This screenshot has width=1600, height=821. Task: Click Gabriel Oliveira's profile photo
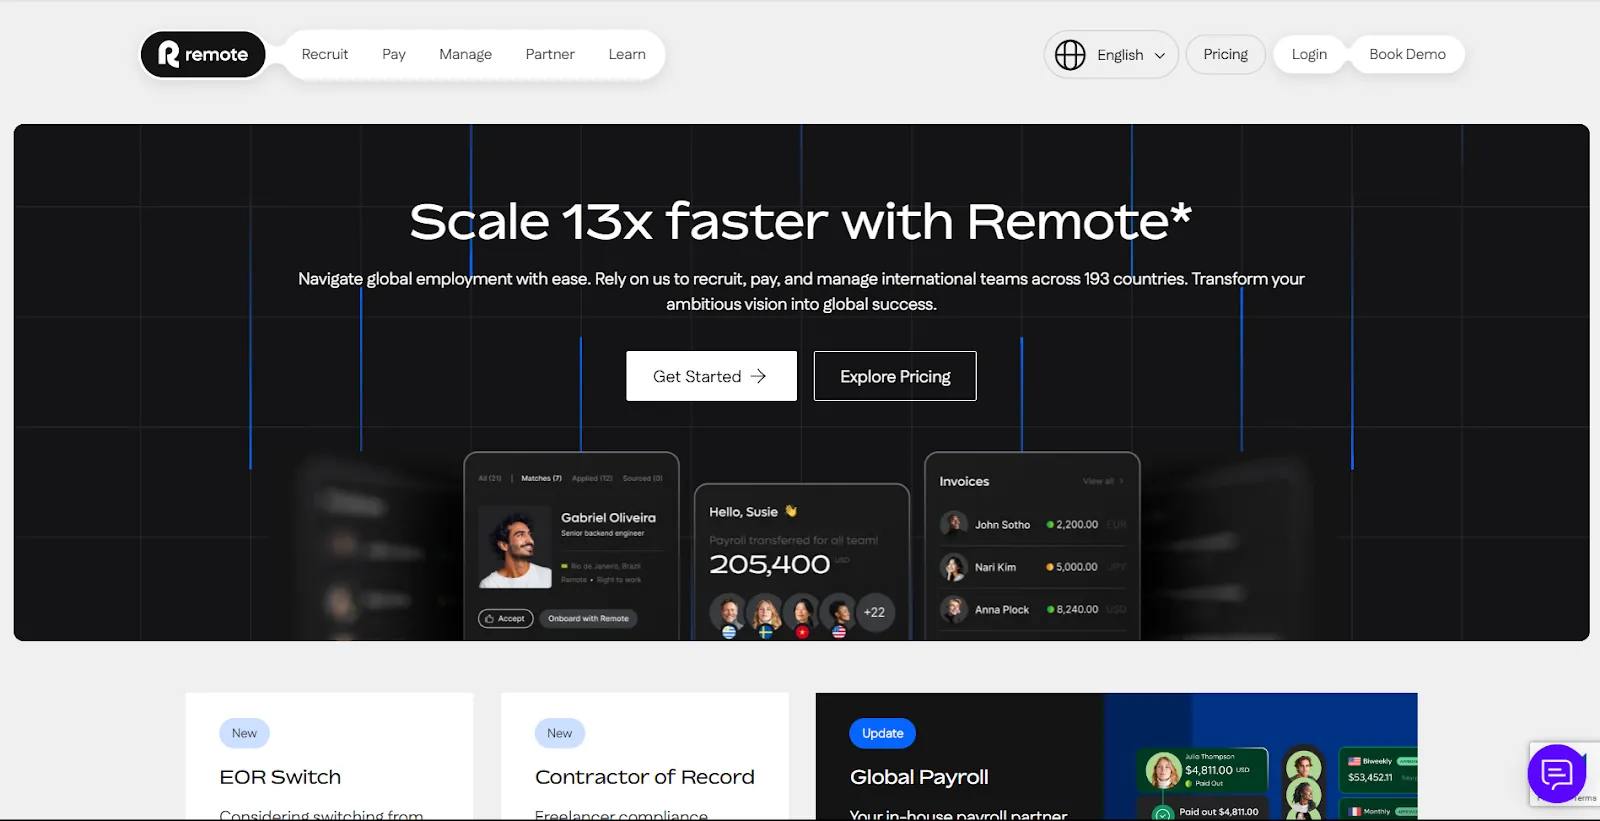click(x=515, y=546)
